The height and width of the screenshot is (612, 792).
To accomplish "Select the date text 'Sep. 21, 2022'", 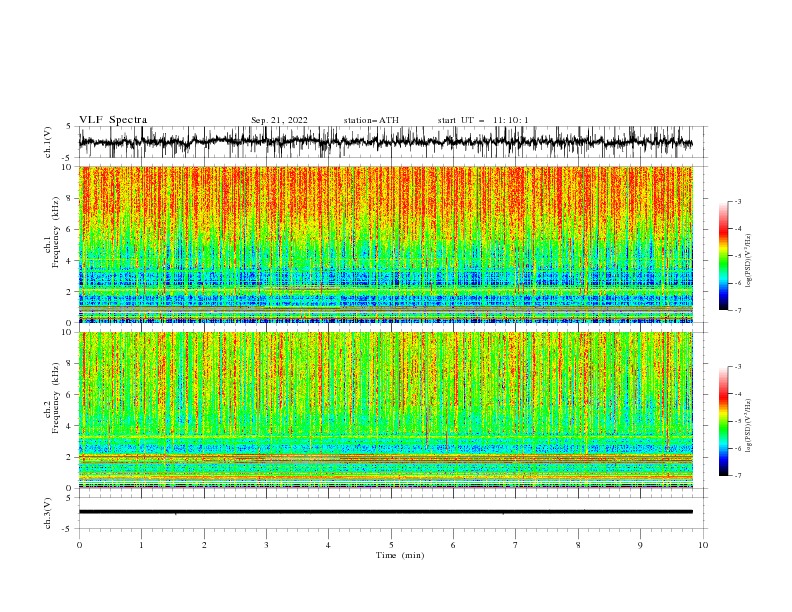I will coord(279,120).
